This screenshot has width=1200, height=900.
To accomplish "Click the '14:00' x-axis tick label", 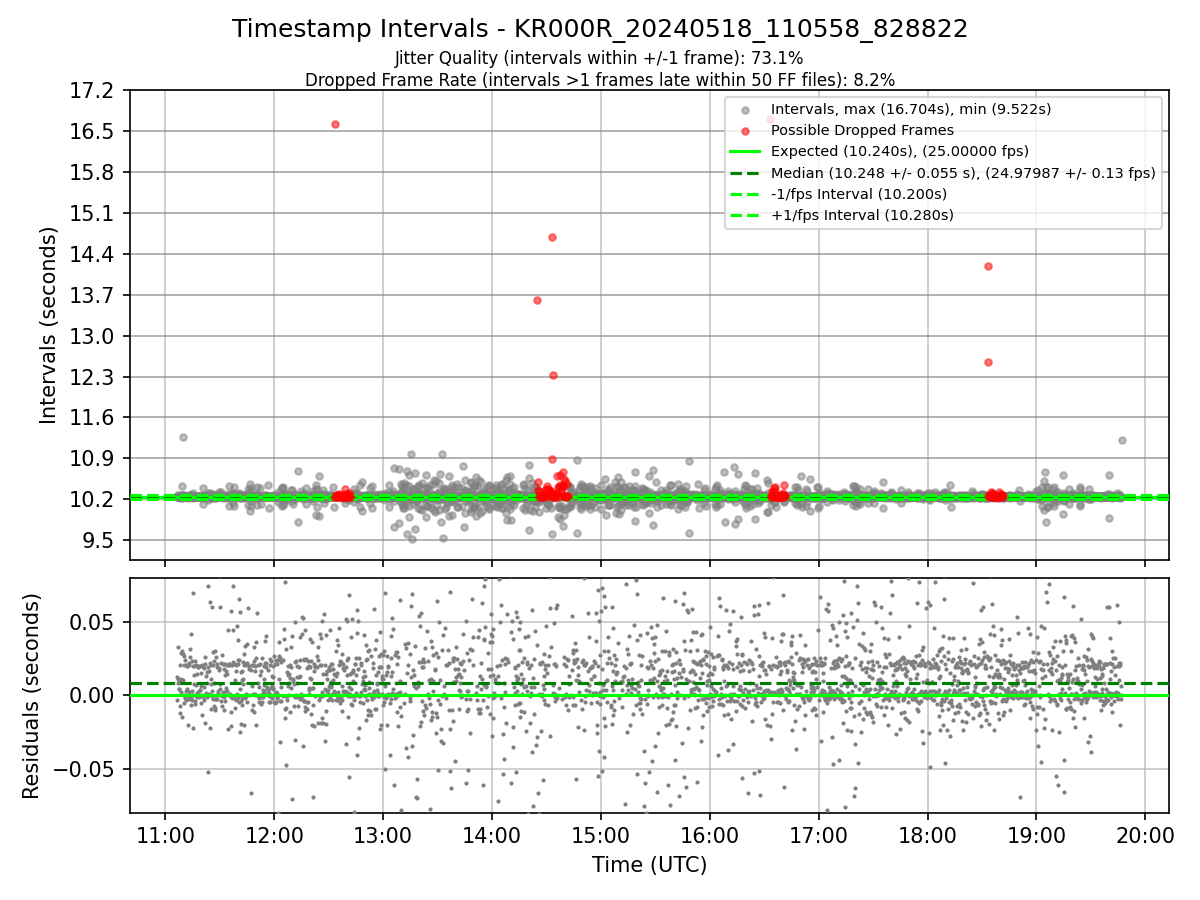I will pyautogui.click(x=491, y=837).
